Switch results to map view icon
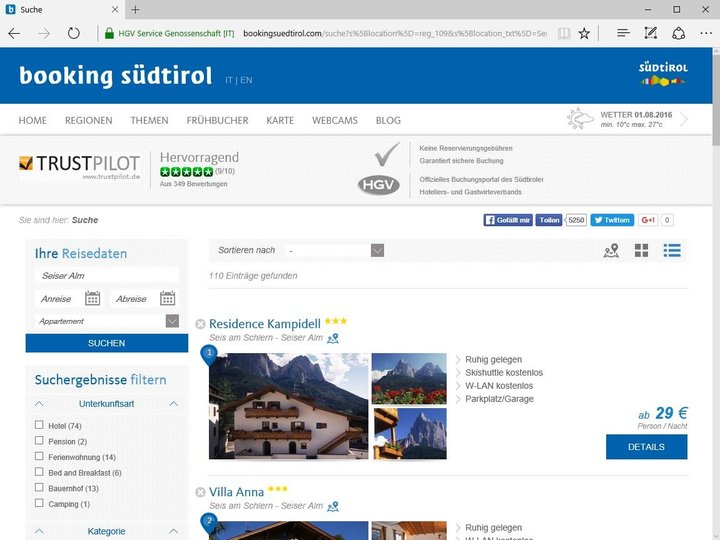 (x=611, y=251)
